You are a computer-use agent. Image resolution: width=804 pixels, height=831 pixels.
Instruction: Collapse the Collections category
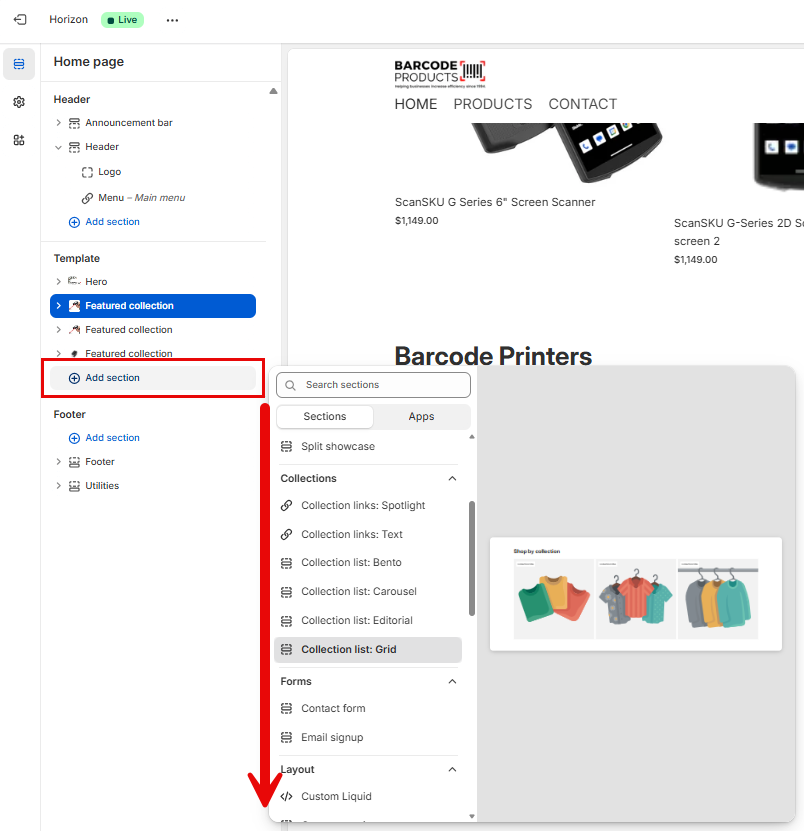[x=452, y=479]
